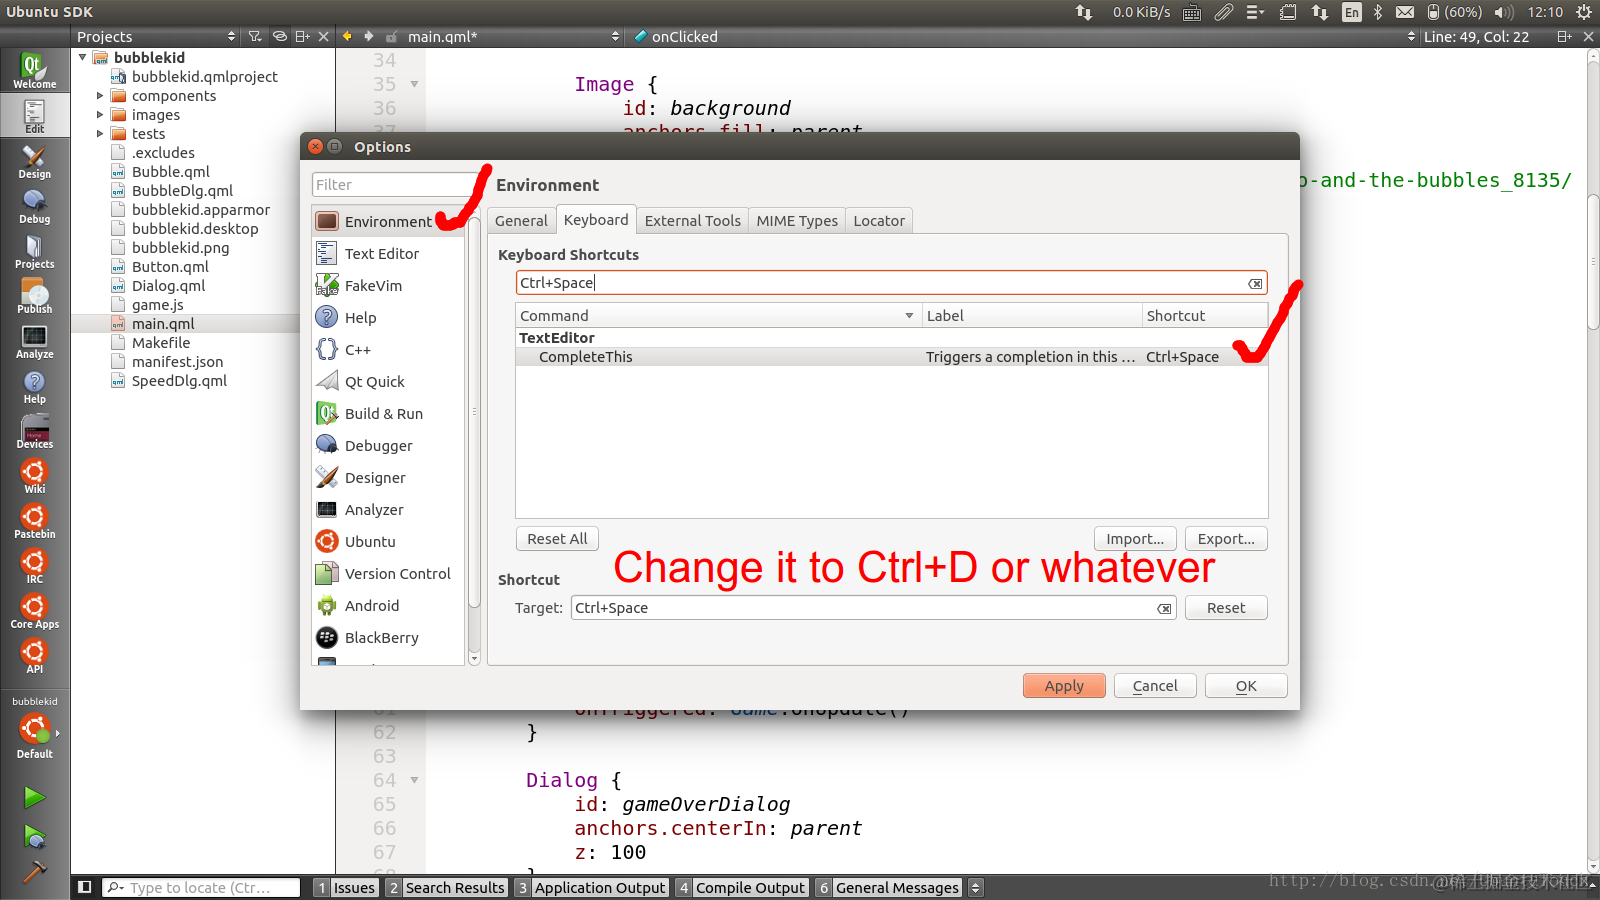
Task: Open Projects mode in the sidebar
Action: tap(34, 251)
